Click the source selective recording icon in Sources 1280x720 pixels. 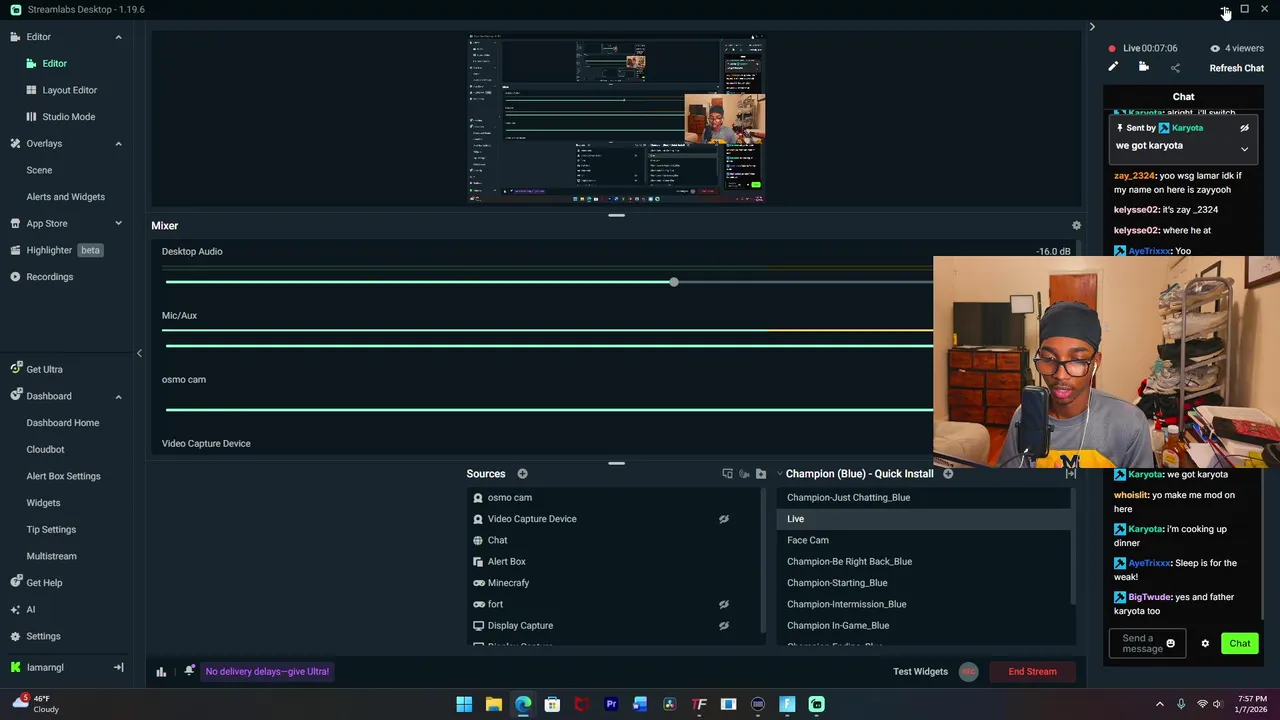pos(727,474)
